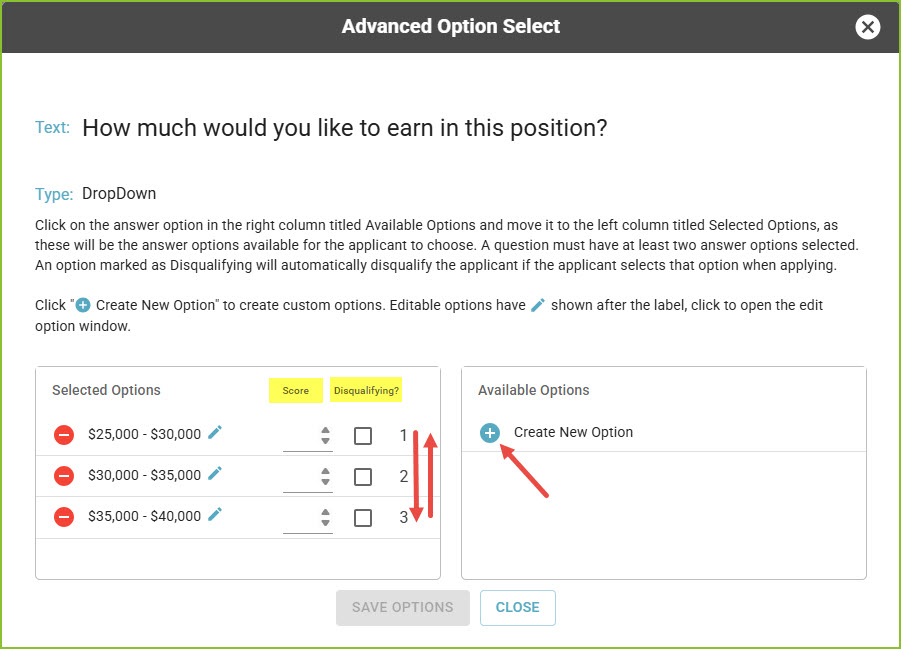
Task: Edit the $30,000 - $35,000 option label
Action: [215, 474]
